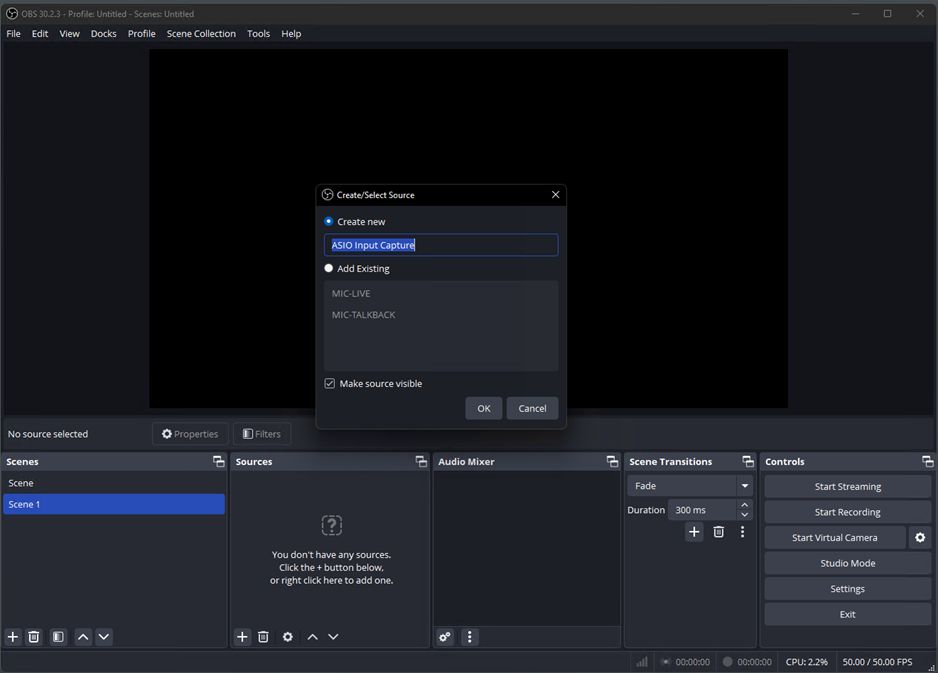Select the Add Existing radio button
This screenshot has height=673, width=938.
point(329,269)
